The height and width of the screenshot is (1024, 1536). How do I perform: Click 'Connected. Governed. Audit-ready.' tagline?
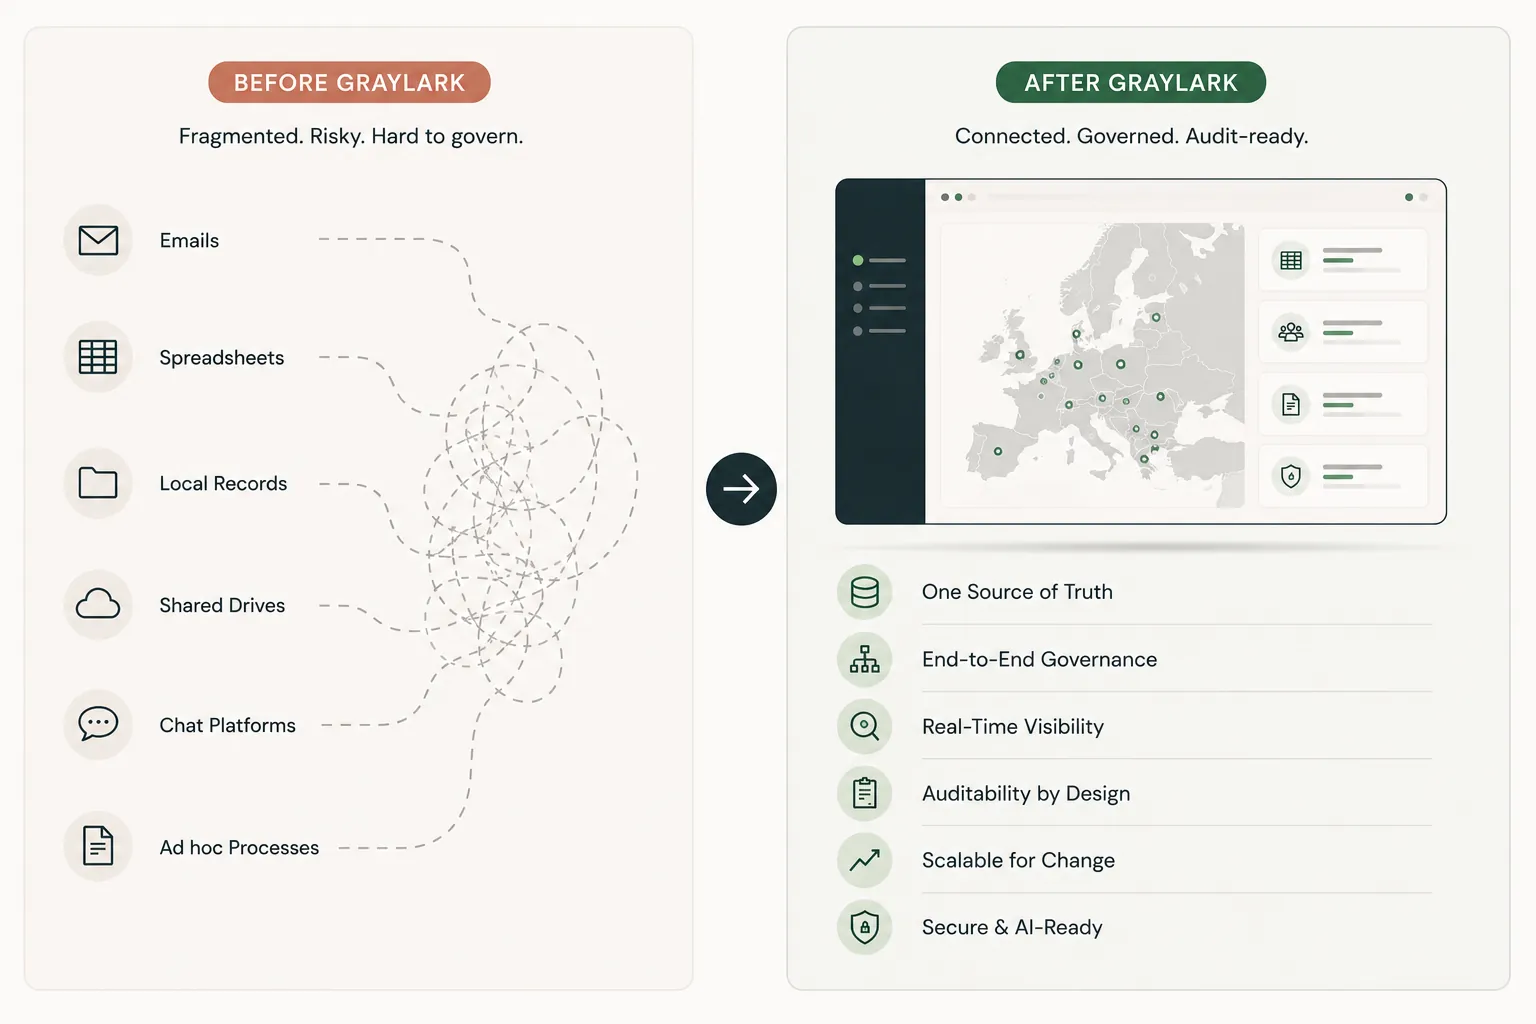[1131, 136]
